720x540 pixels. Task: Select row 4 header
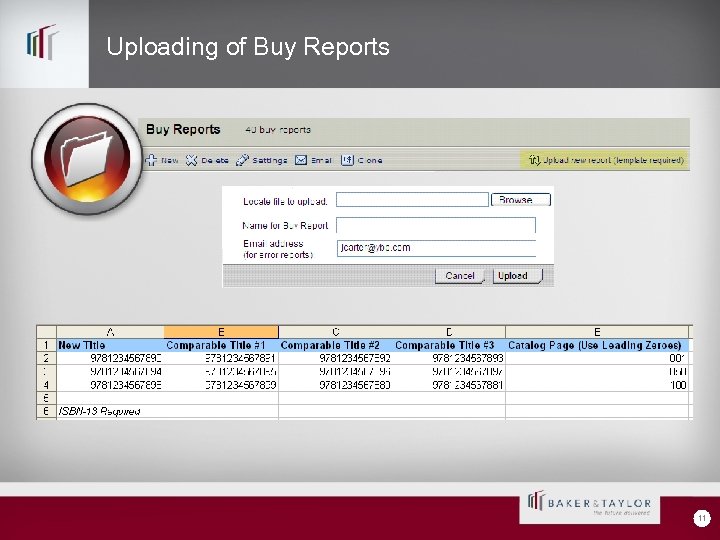[x=46, y=385]
